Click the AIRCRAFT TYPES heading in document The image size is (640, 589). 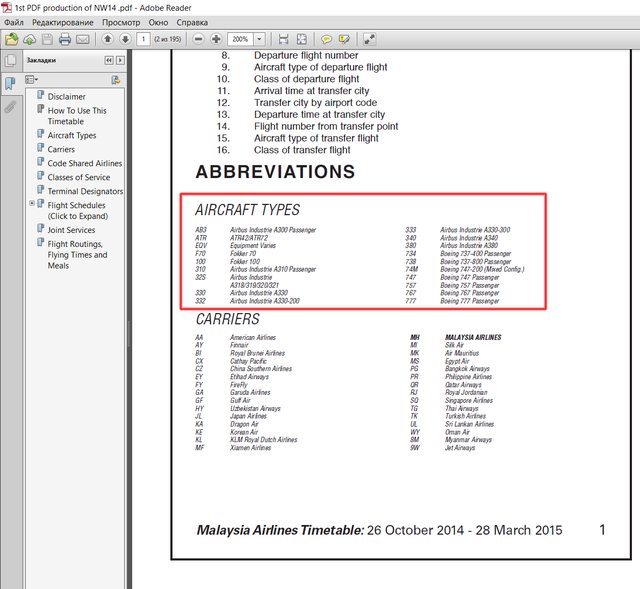point(247,210)
